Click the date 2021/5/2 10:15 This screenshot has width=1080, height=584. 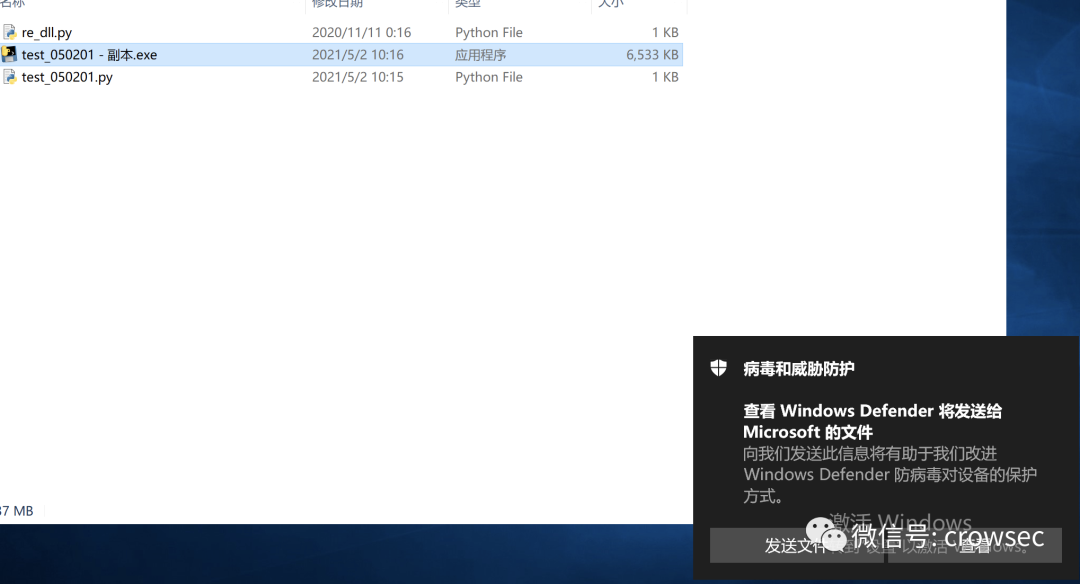click(x=358, y=77)
